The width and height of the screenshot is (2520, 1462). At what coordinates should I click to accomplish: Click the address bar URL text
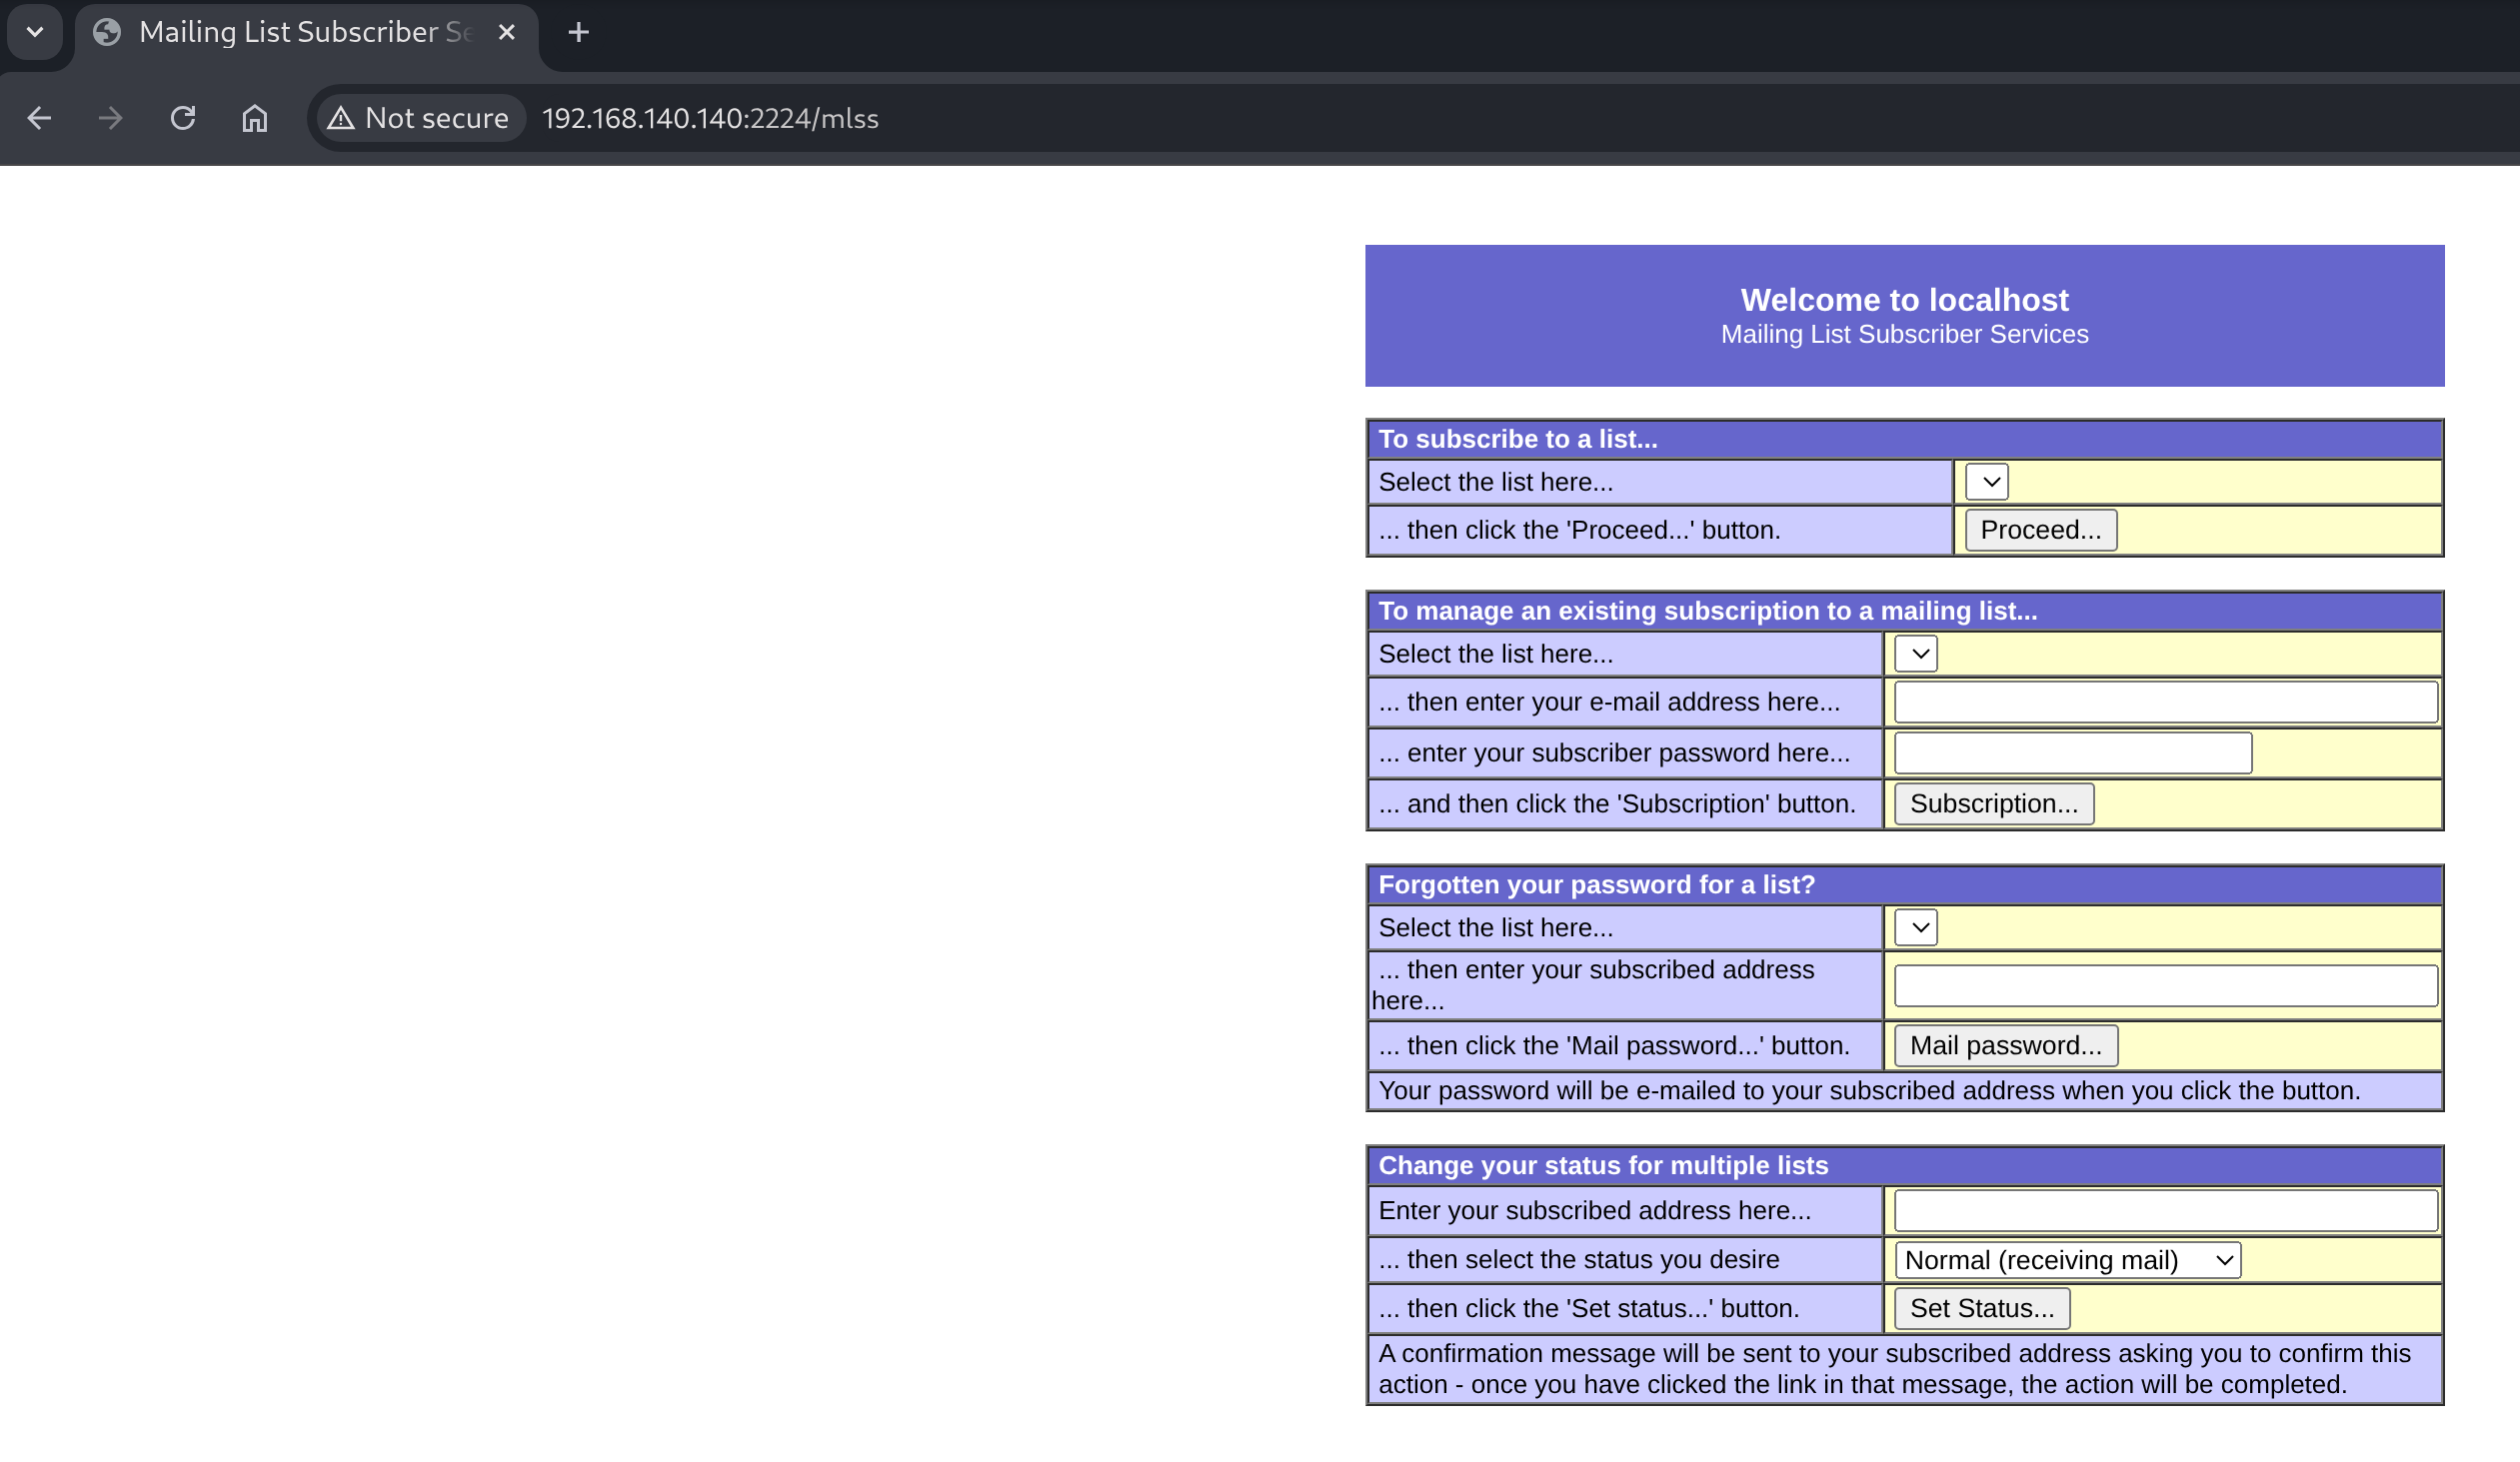click(710, 118)
